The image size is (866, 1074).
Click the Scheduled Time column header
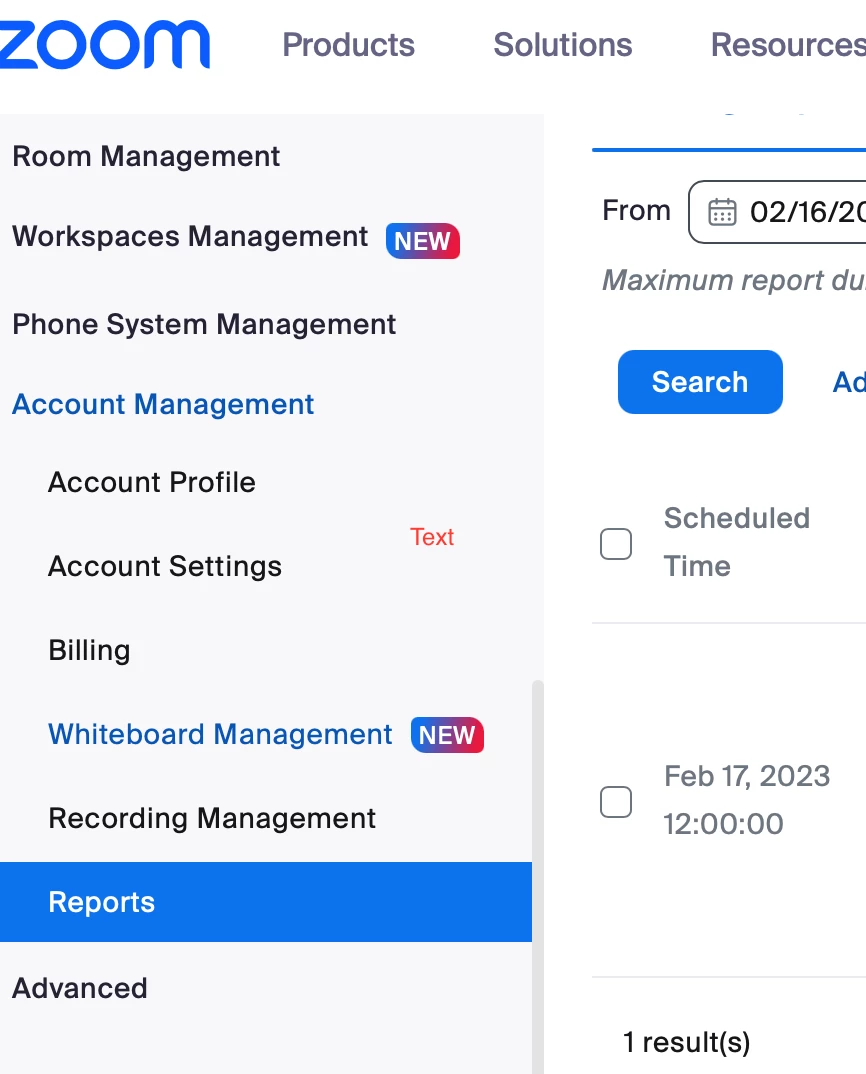(737, 542)
